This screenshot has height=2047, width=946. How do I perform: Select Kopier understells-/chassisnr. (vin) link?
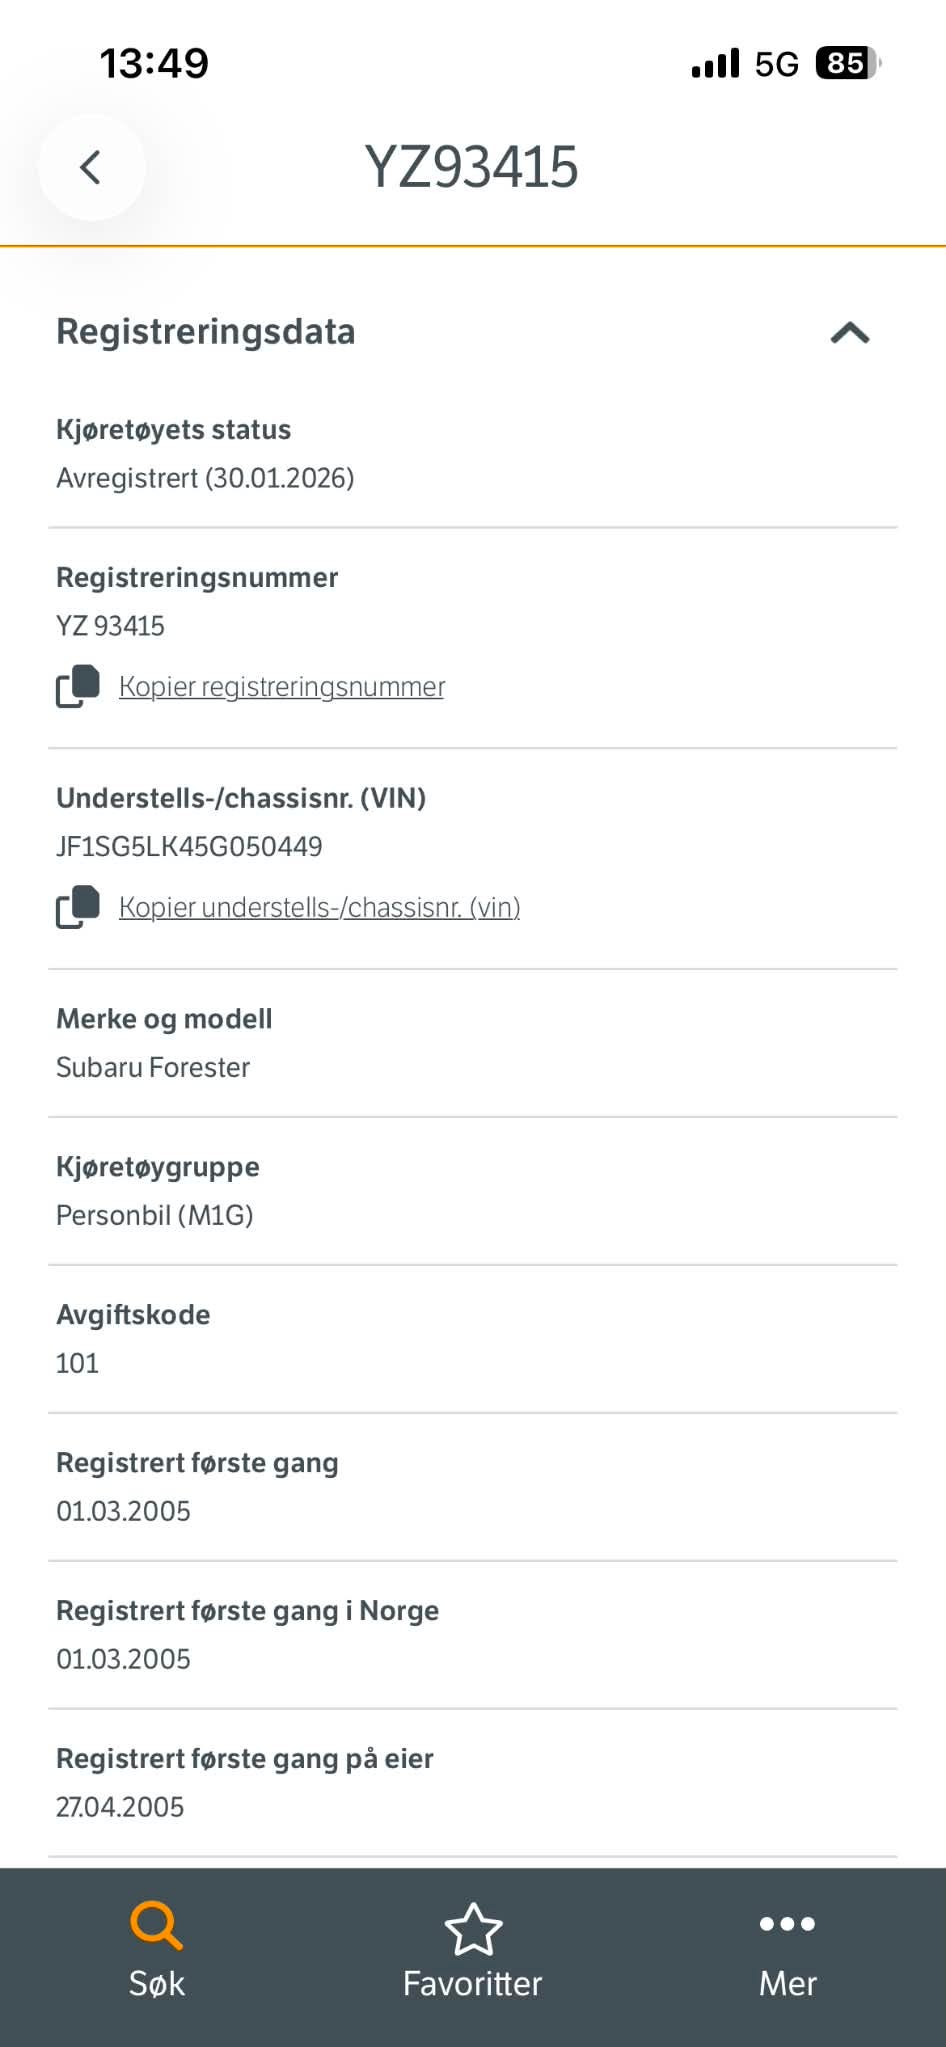click(x=319, y=908)
